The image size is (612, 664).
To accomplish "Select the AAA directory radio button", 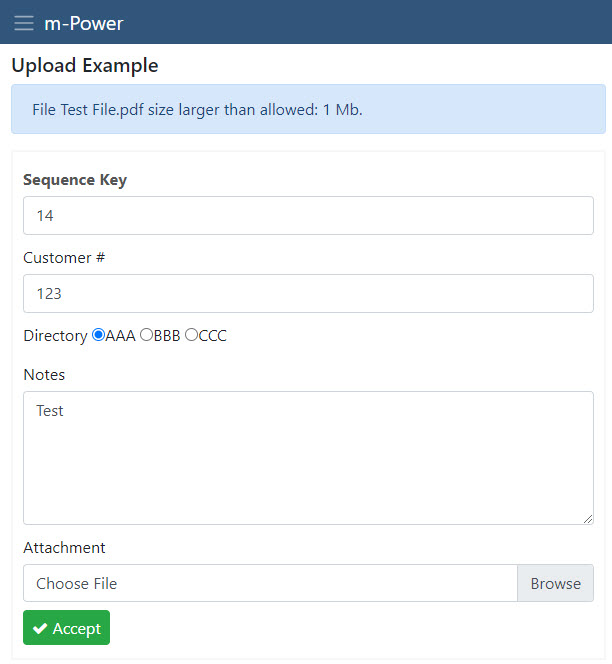I will [98, 335].
